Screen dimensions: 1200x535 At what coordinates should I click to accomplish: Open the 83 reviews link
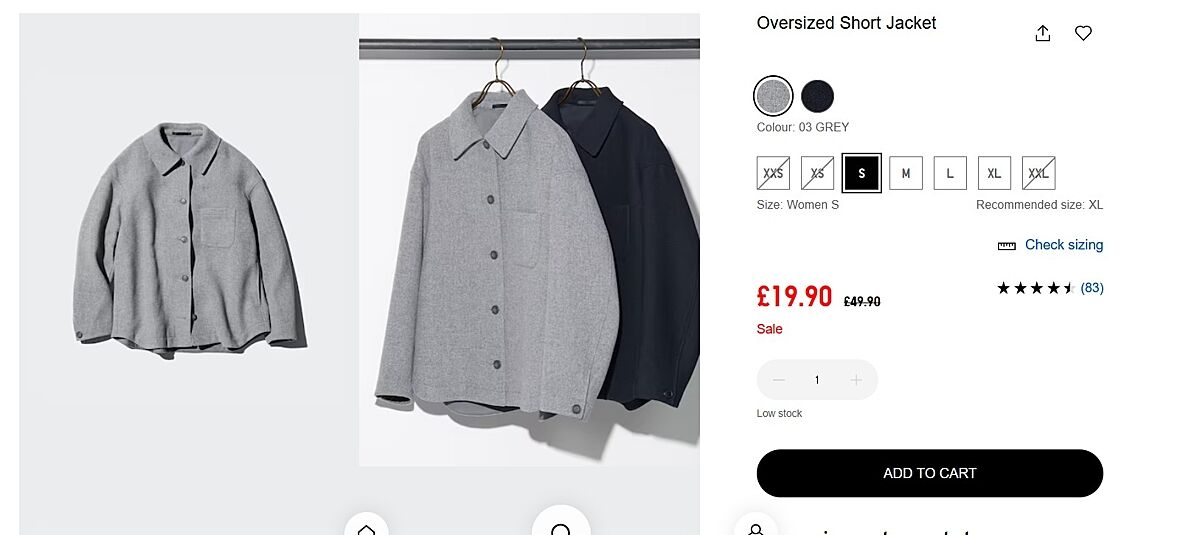1092,288
